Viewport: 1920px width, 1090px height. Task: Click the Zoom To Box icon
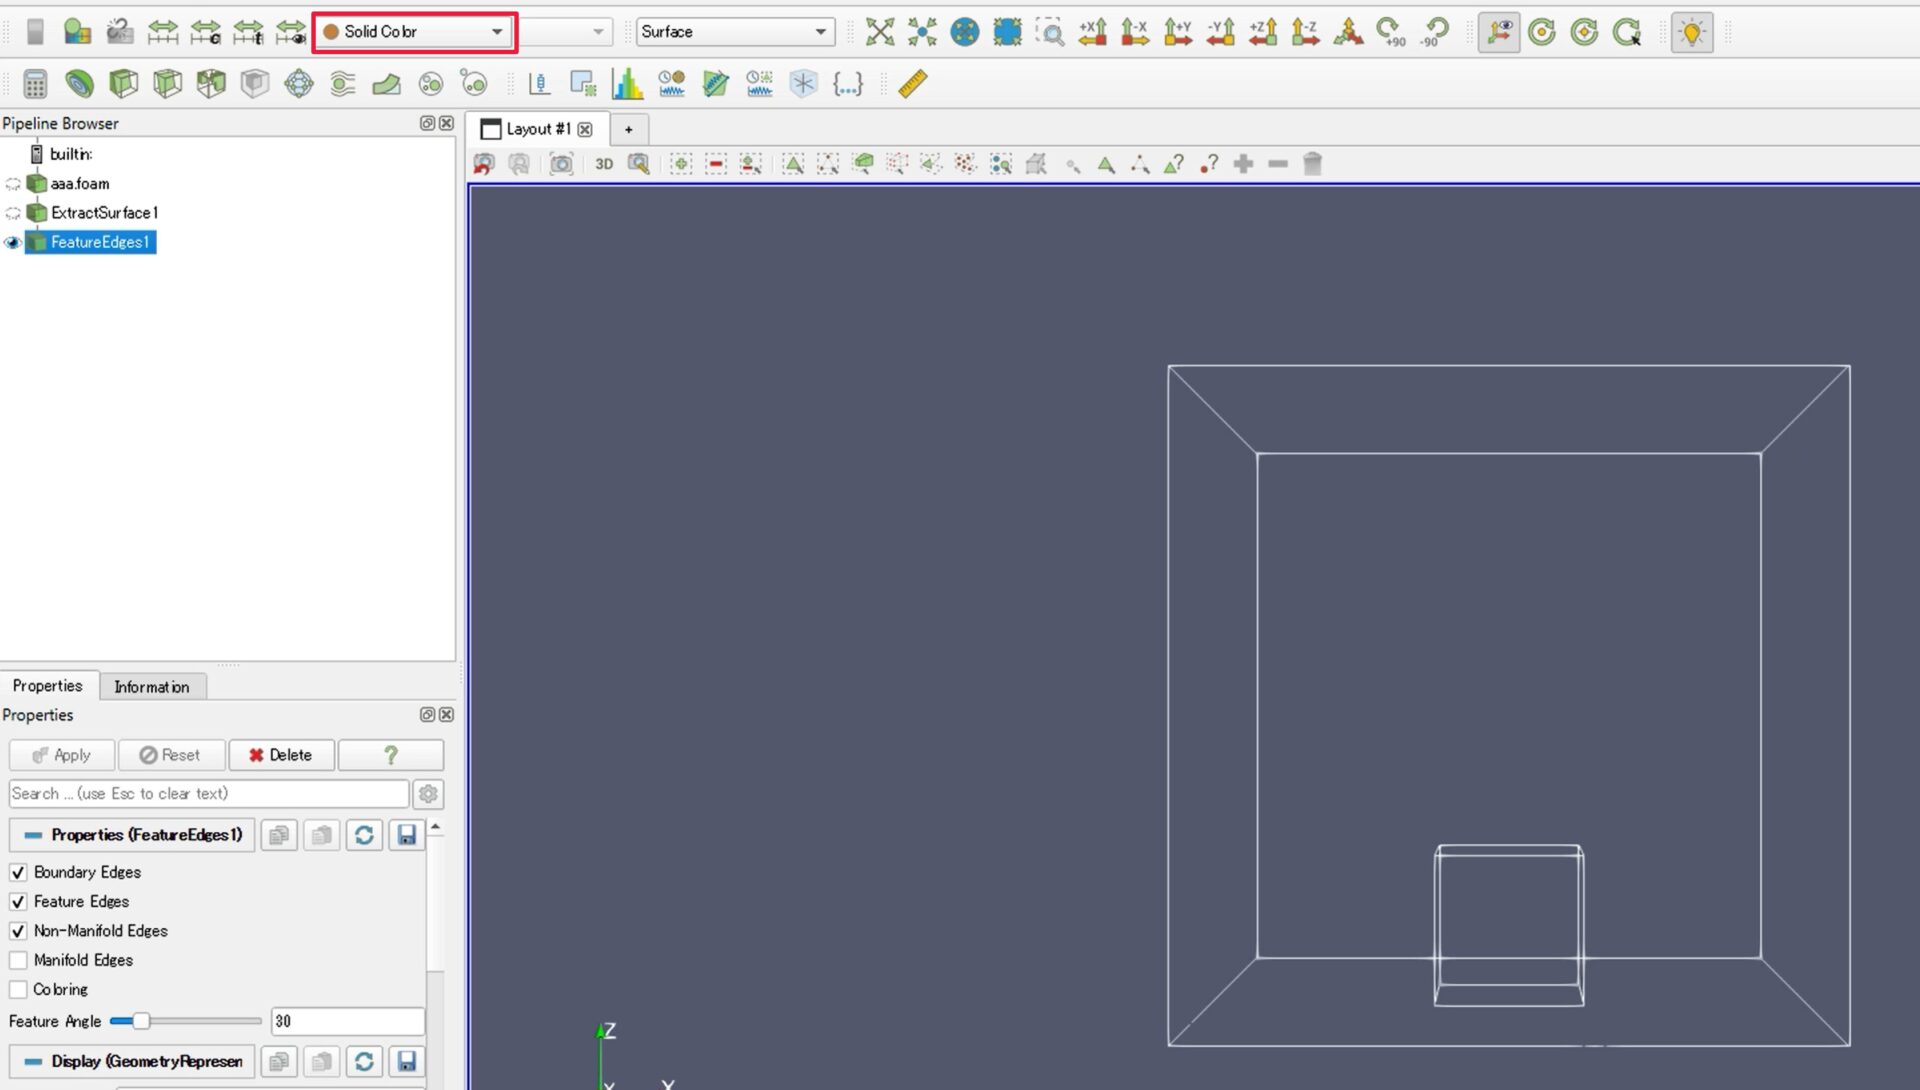[1050, 32]
